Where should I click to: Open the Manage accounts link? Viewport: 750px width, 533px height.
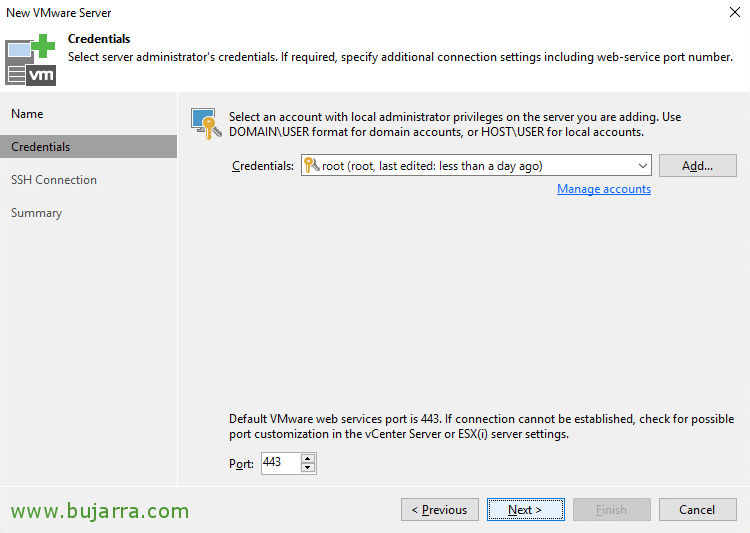coord(604,189)
